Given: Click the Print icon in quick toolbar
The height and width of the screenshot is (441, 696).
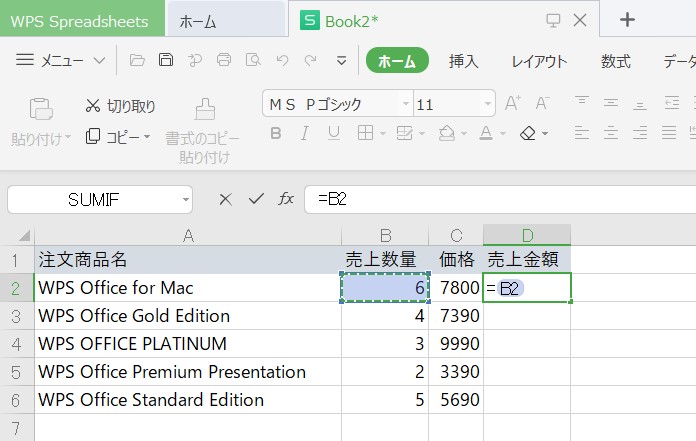Looking at the screenshot, I should [x=224, y=60].
